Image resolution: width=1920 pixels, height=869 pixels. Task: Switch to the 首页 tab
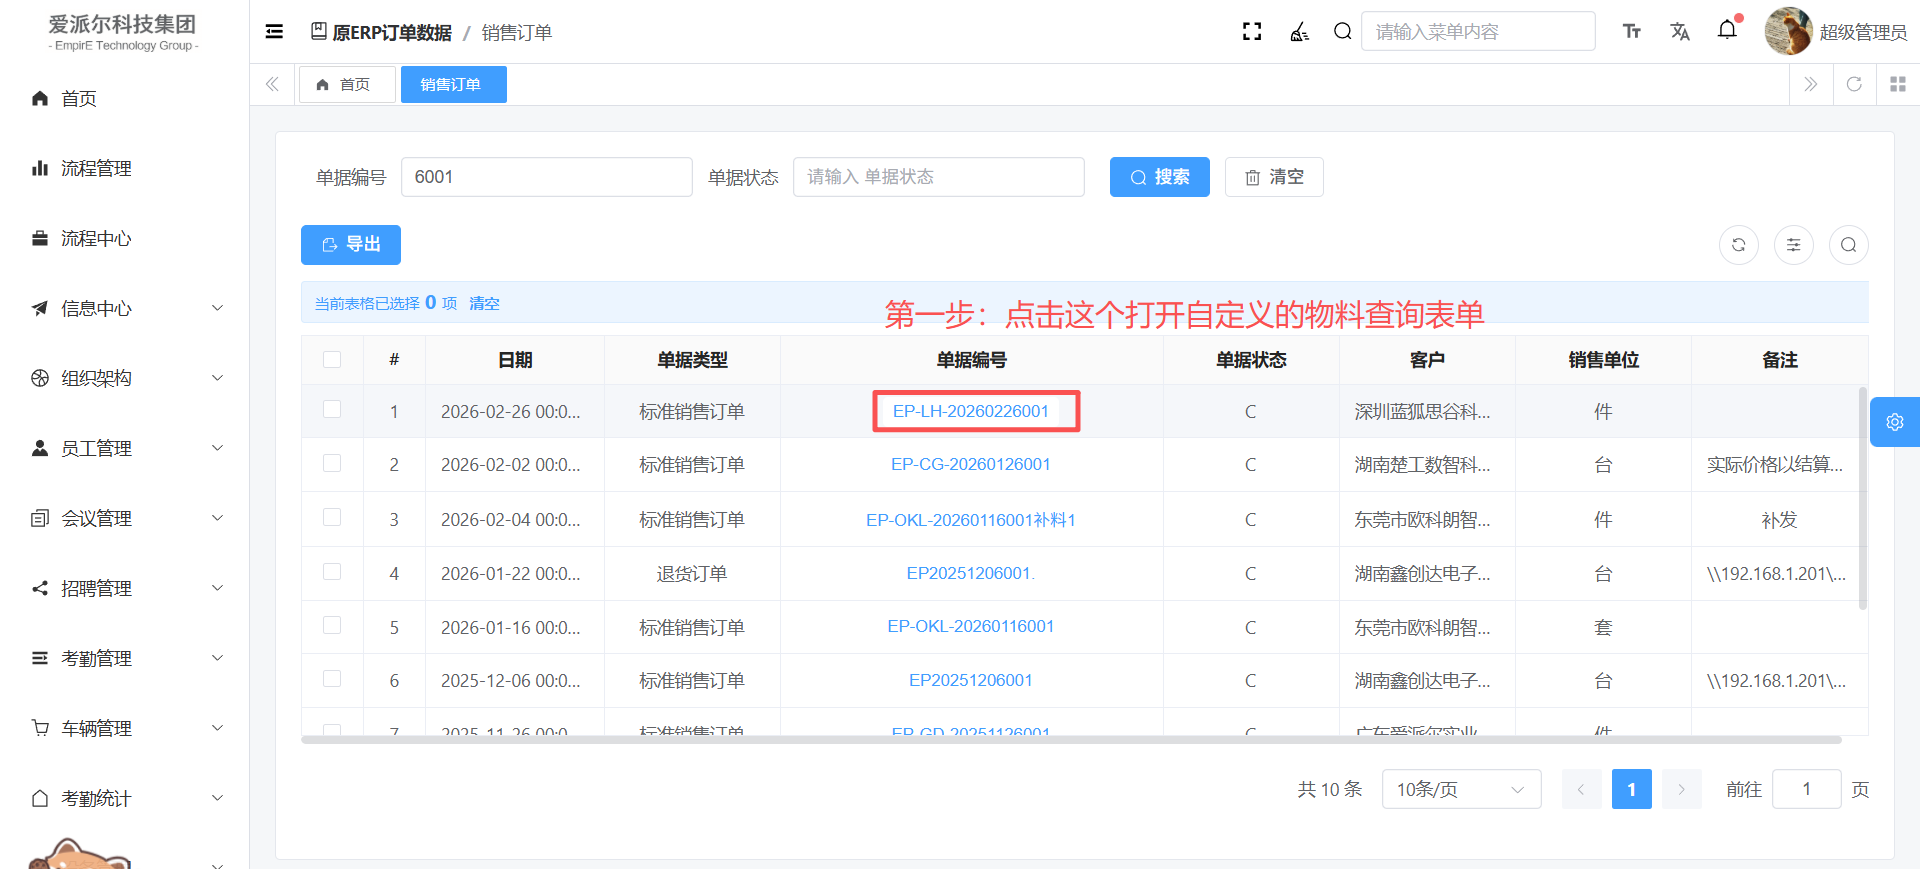pos(346,85)
